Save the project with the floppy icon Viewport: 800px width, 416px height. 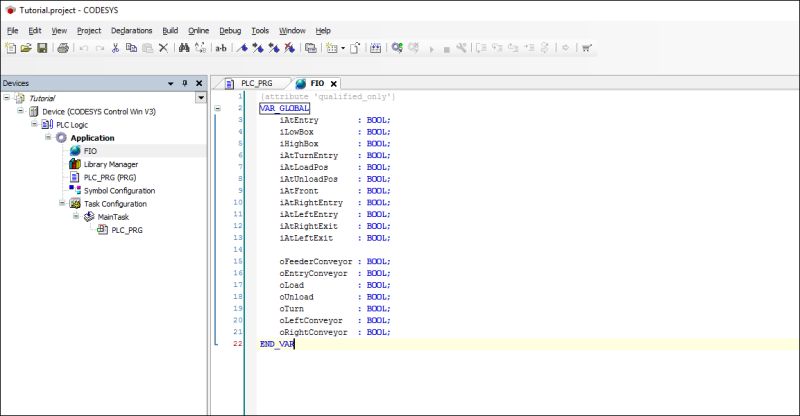click(42, 48)
